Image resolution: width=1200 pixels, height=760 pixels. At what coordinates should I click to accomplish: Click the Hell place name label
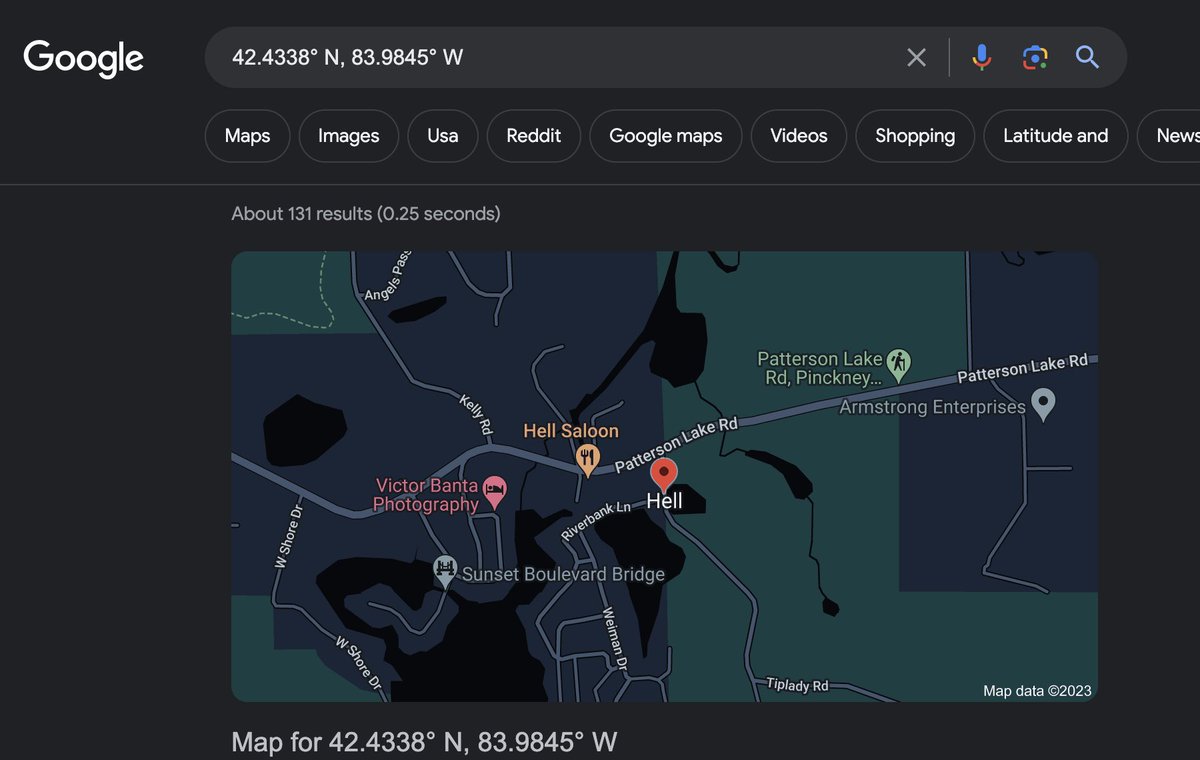pos(664,501)
